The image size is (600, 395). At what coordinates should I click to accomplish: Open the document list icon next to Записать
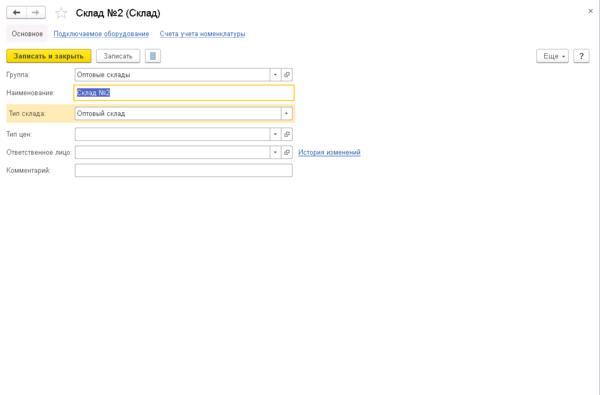point(153,56)
